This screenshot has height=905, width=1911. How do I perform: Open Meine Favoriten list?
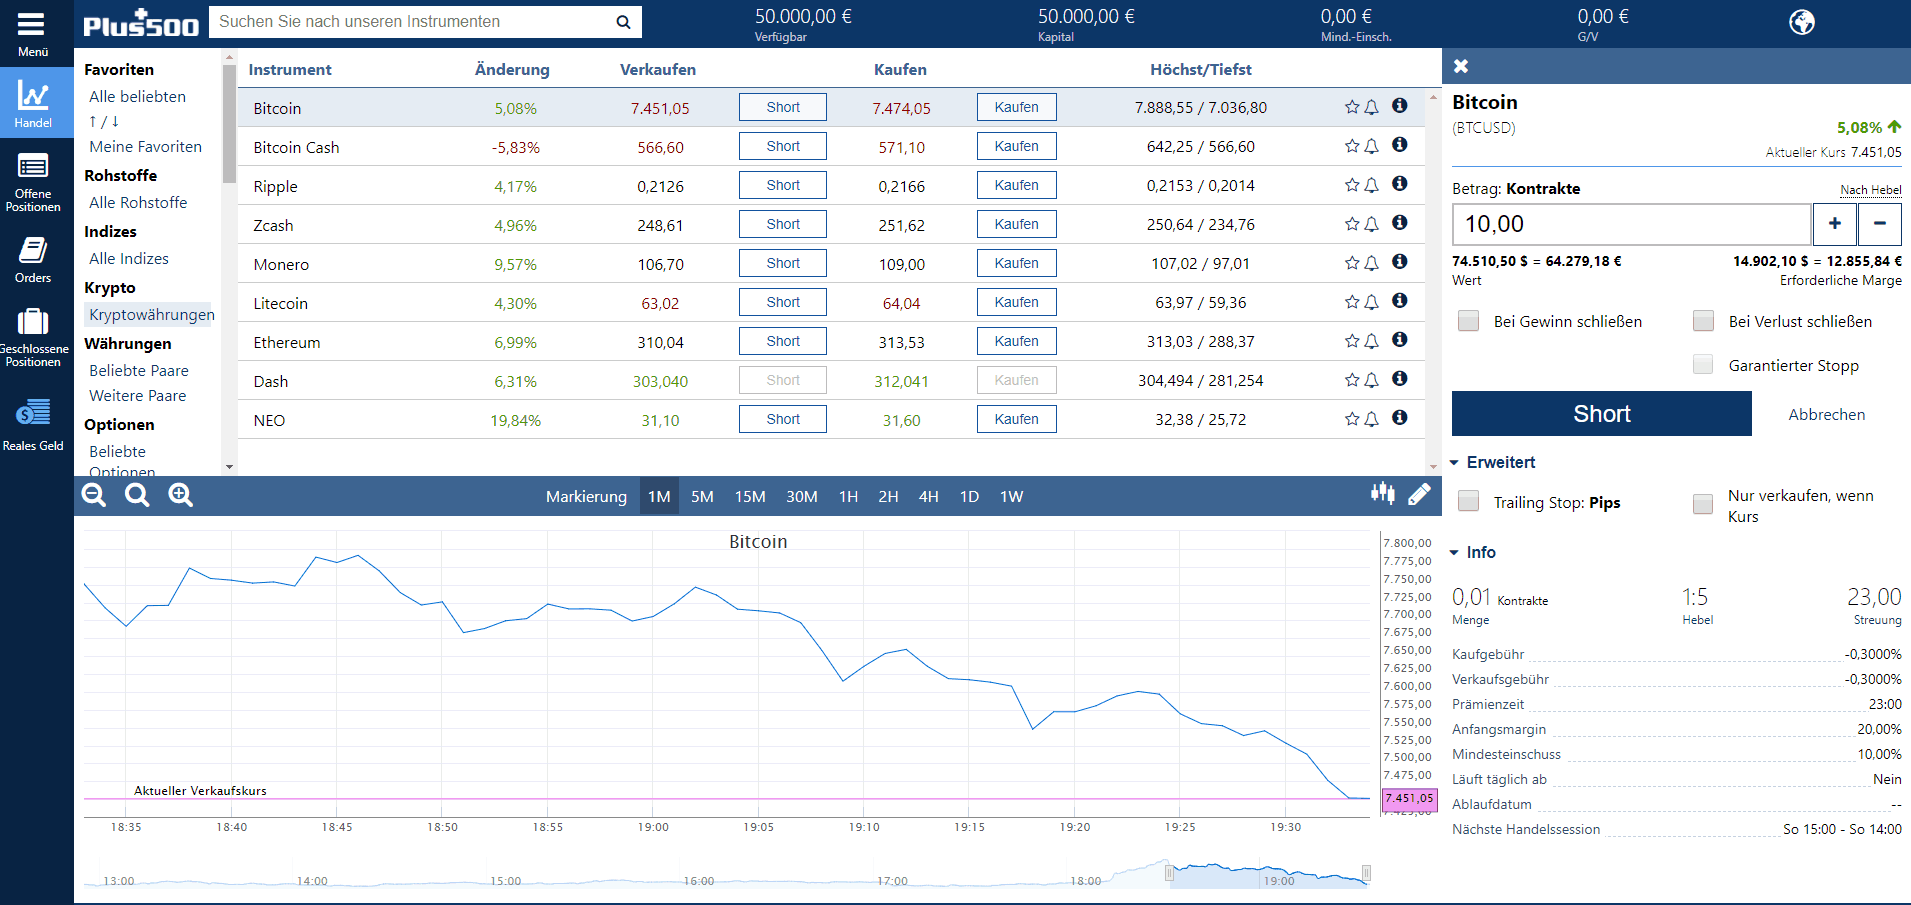pyautogui.click(x=145, y=146)
